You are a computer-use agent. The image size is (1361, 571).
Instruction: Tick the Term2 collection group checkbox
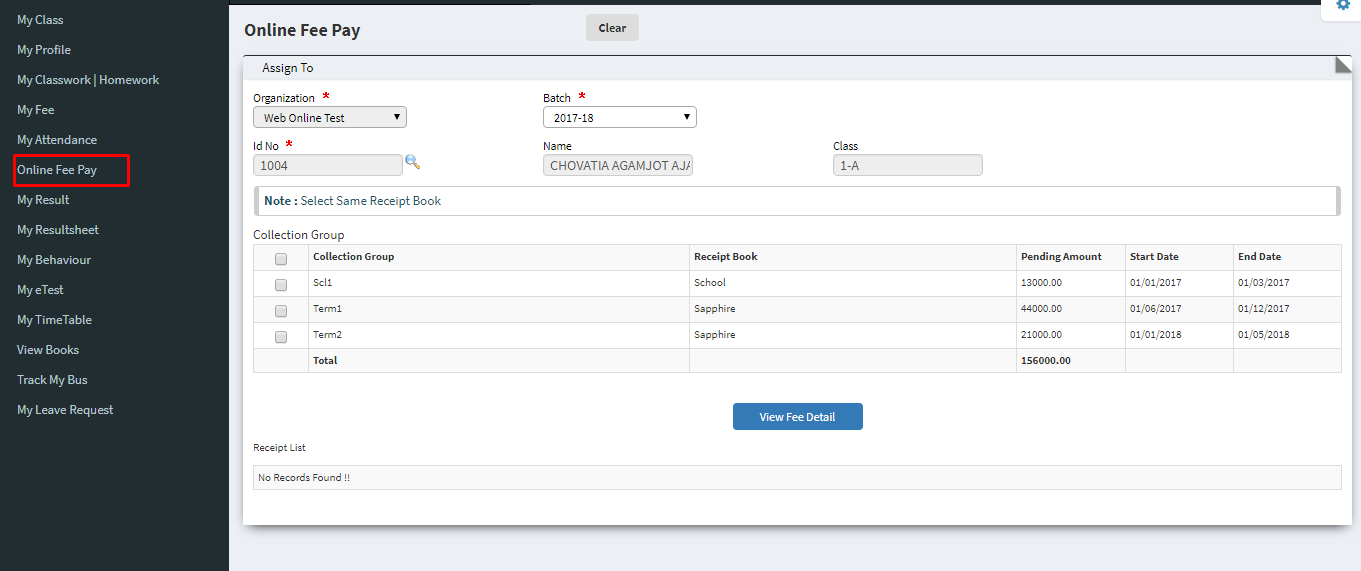(x=281, y=336)
